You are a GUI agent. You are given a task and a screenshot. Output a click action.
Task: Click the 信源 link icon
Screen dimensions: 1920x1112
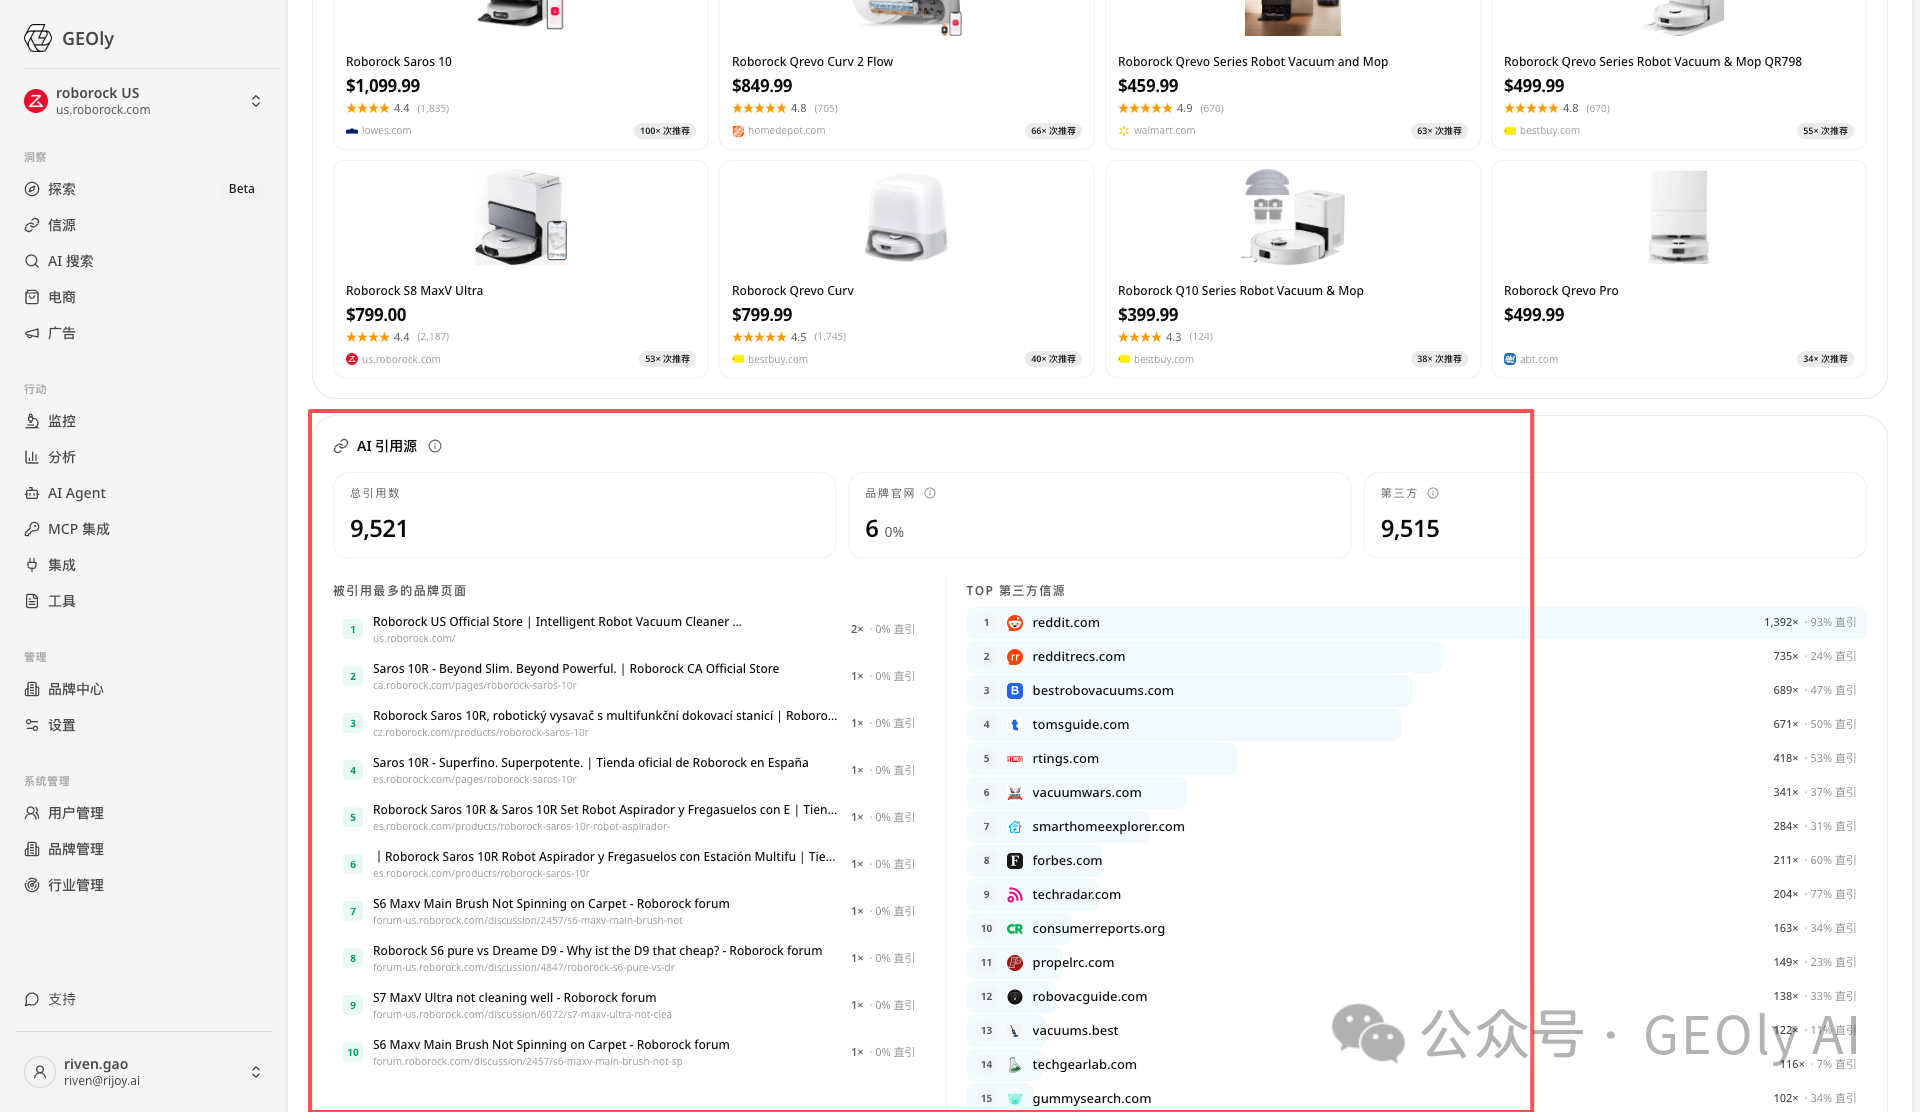[32, 225]
